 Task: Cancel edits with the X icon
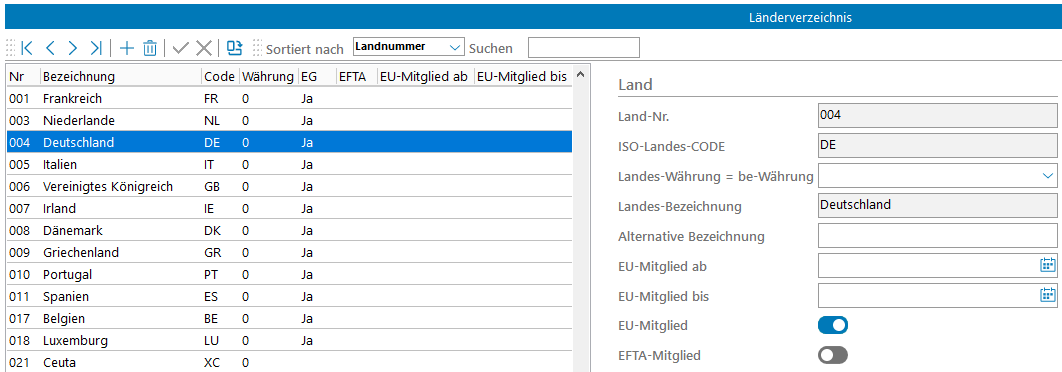(x=204, y=48)
